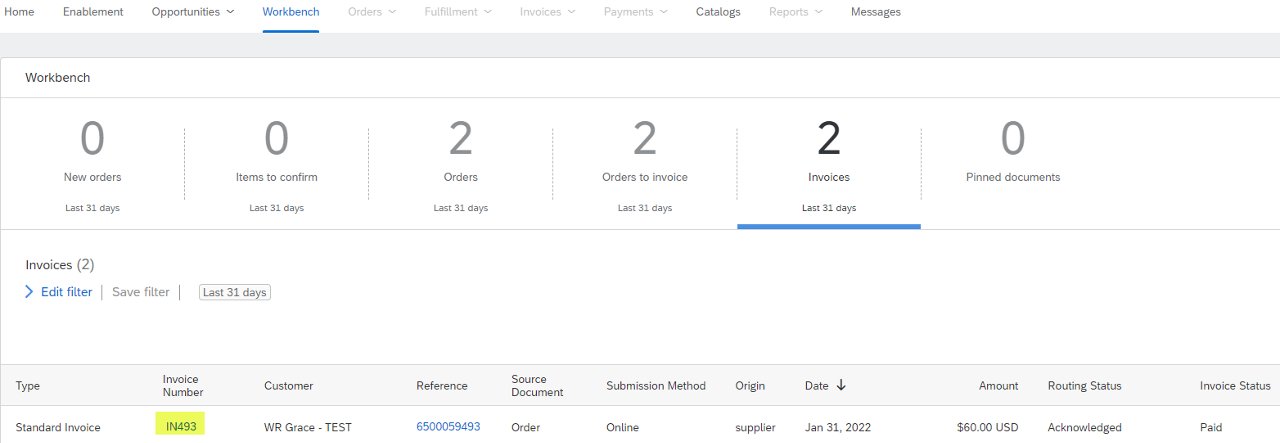Click the Workbench panel heading
Screen dimensions: 1280x443
[58, 77]
